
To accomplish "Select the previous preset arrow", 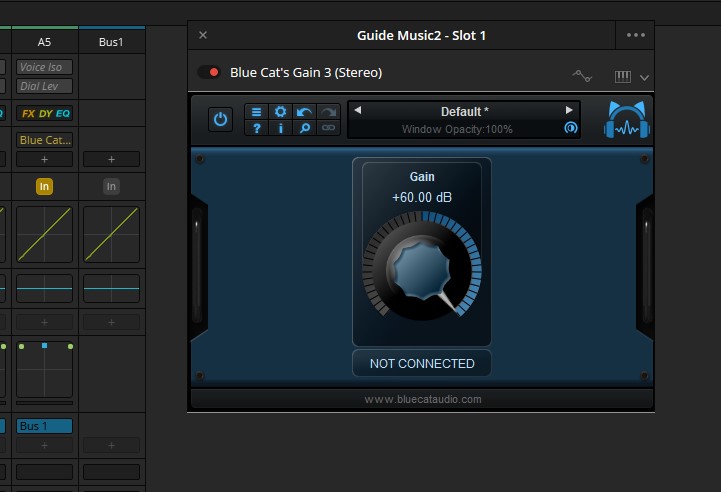I will coord(358,110).
